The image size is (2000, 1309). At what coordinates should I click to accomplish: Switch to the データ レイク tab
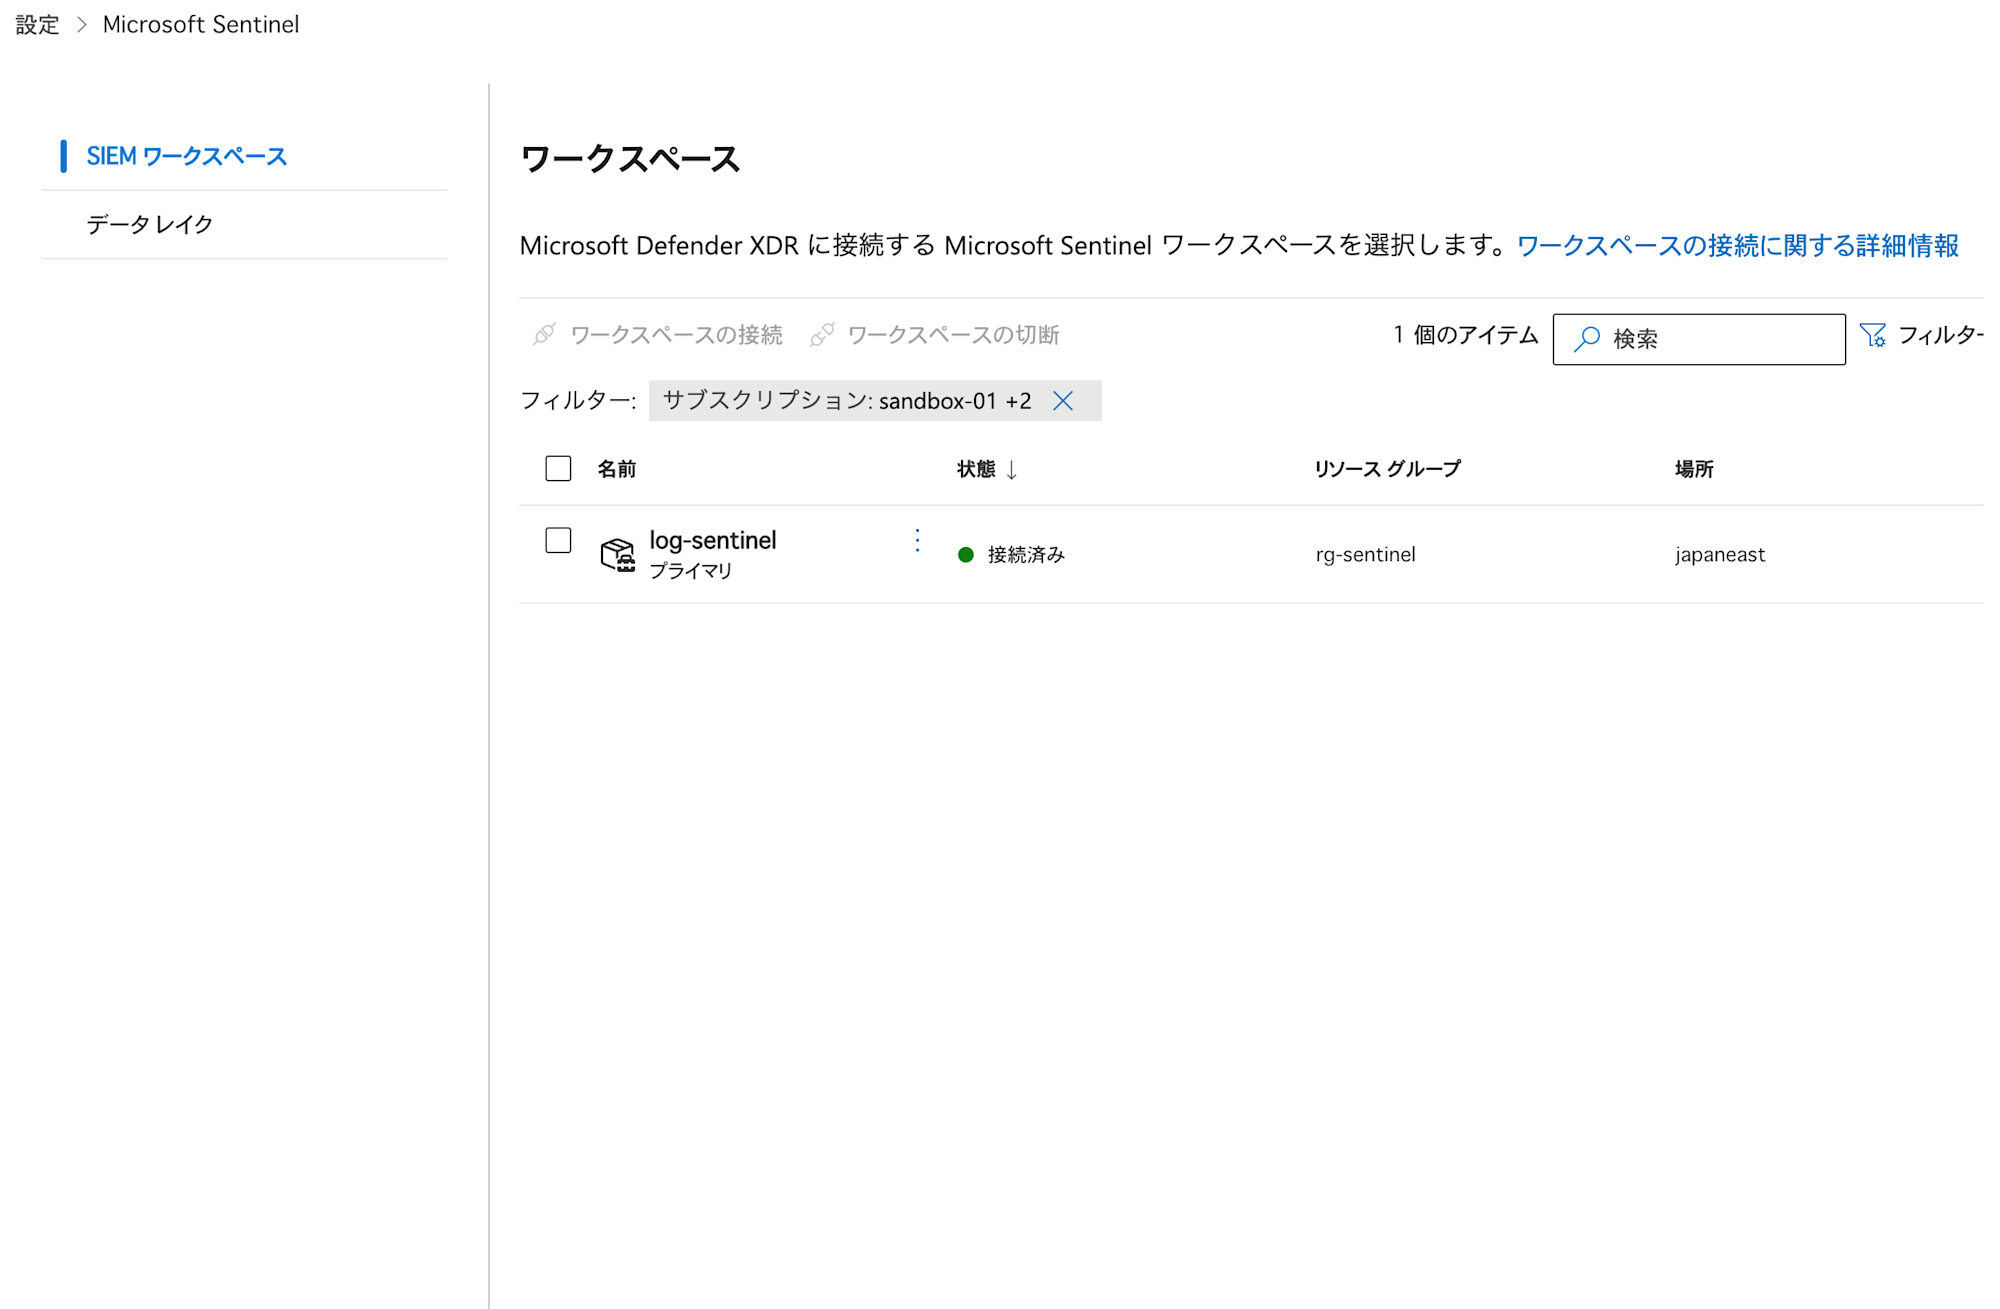(x=150, y=224)
